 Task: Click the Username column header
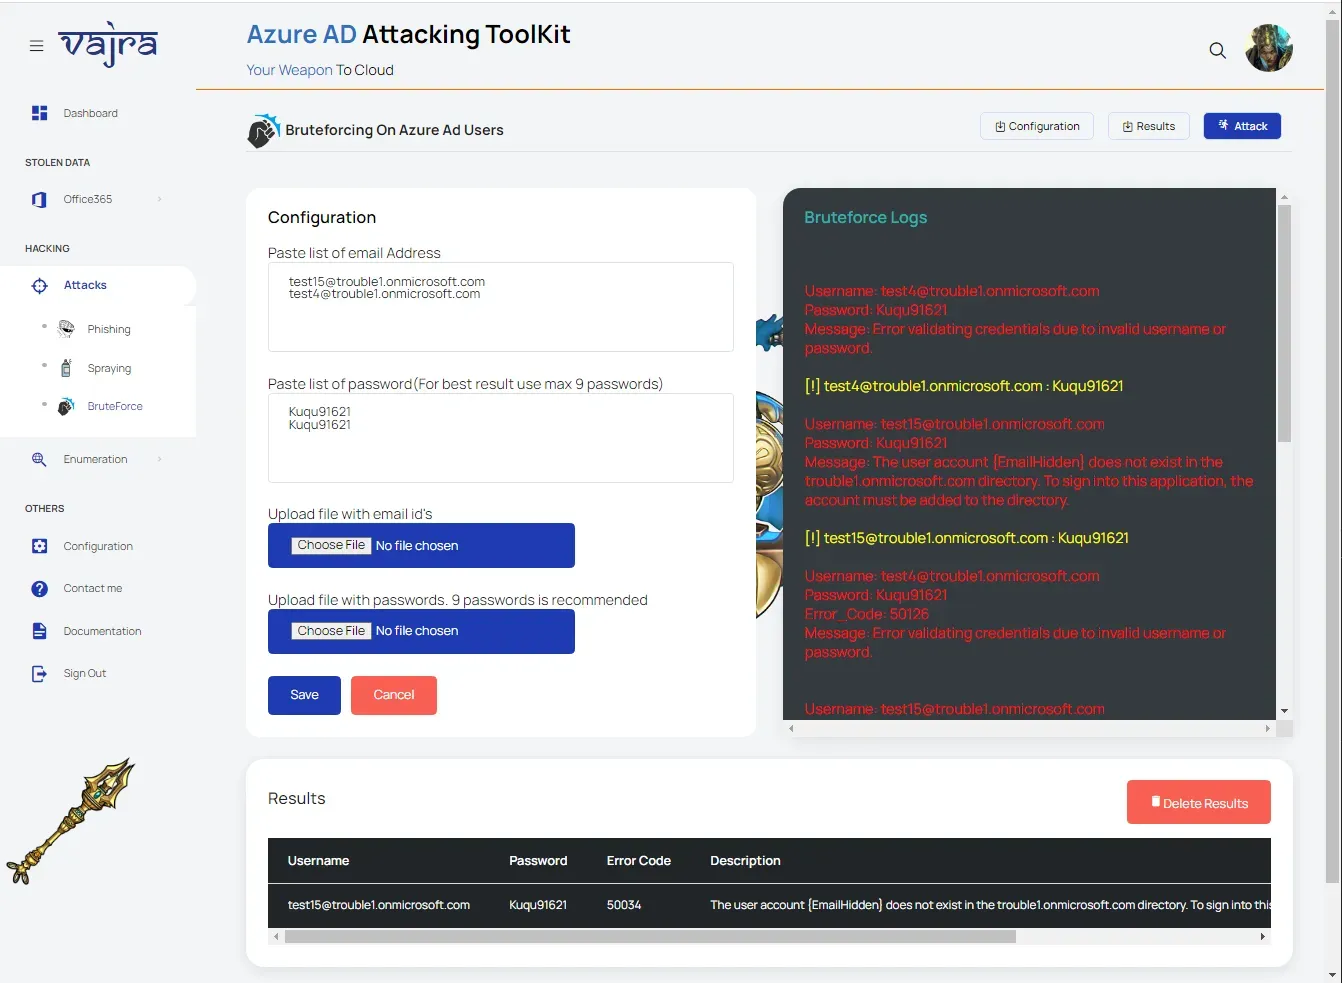point(318,861)
